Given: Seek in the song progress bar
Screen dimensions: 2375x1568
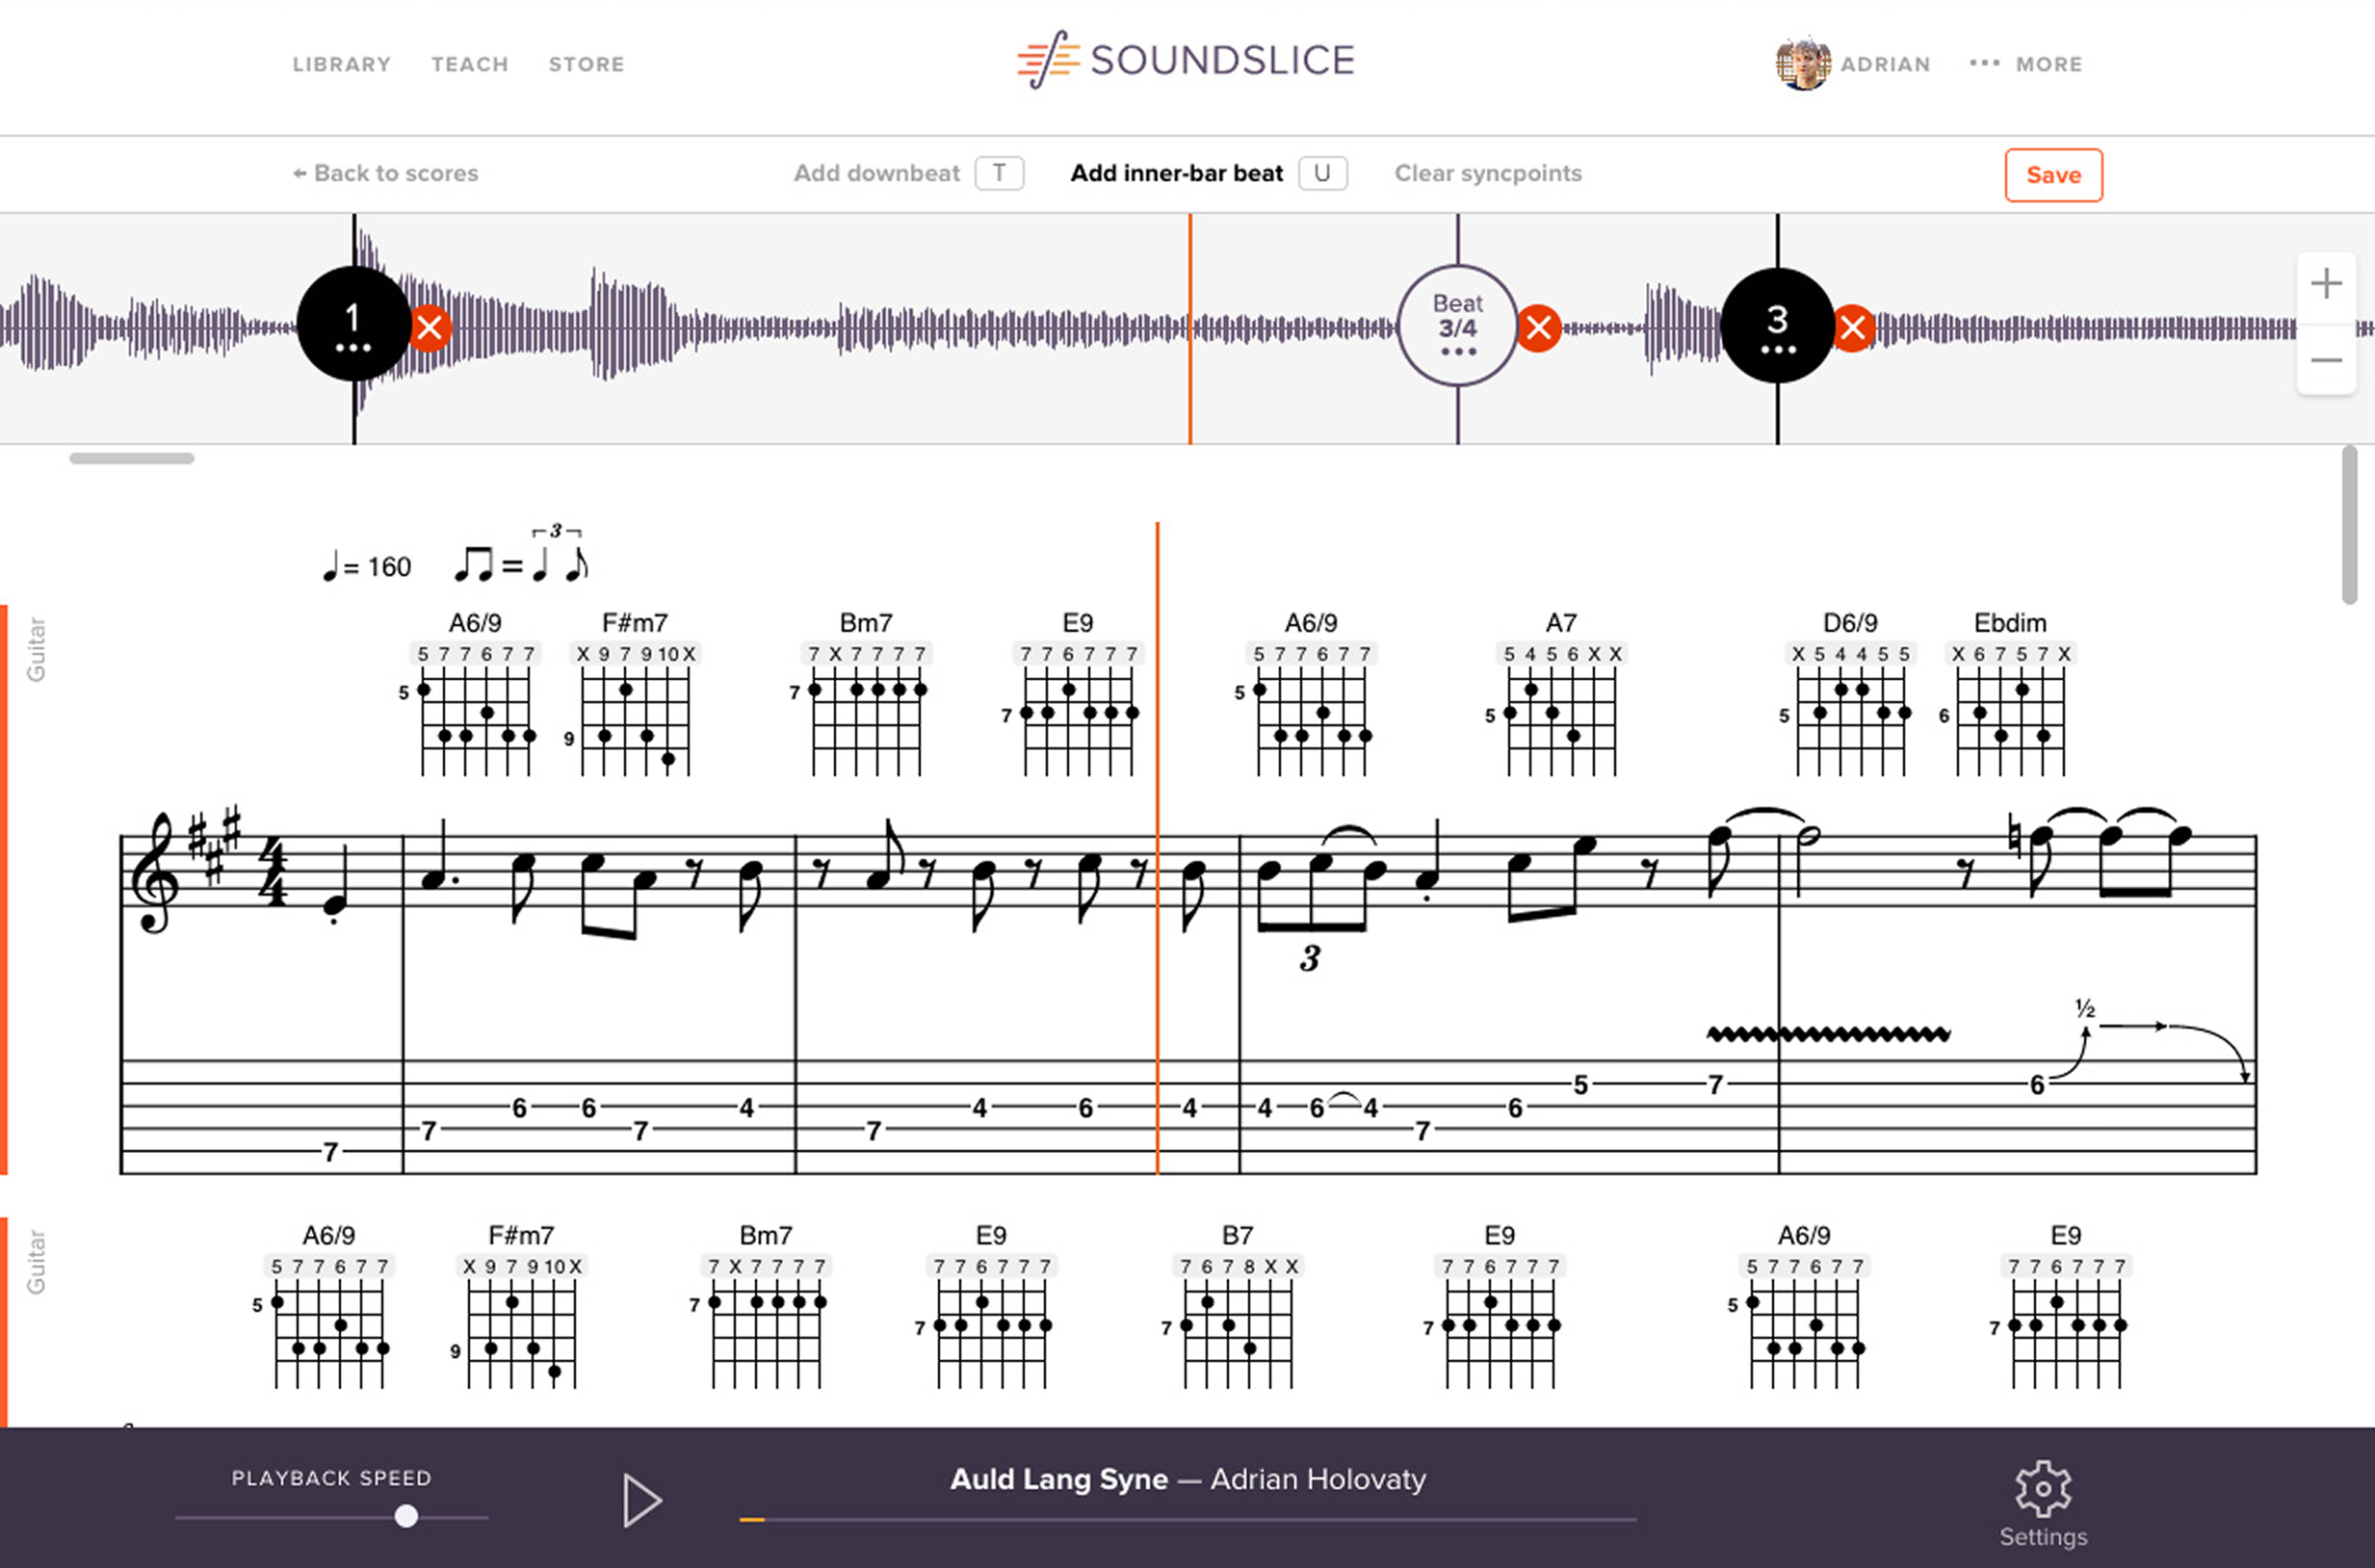Looking at the screenshot, I should [1187, 1519].
